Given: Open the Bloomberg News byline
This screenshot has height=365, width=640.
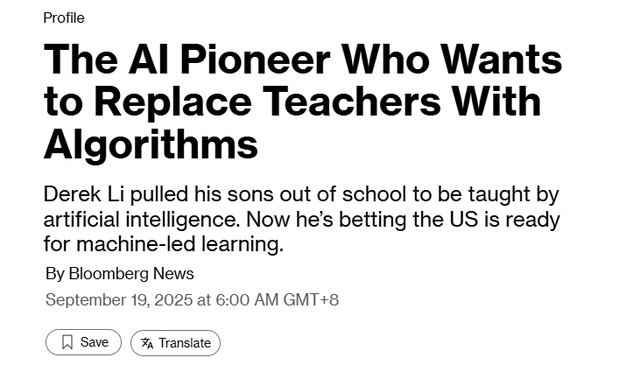Looking at the screenshot, I should click(x=131, y=274).
